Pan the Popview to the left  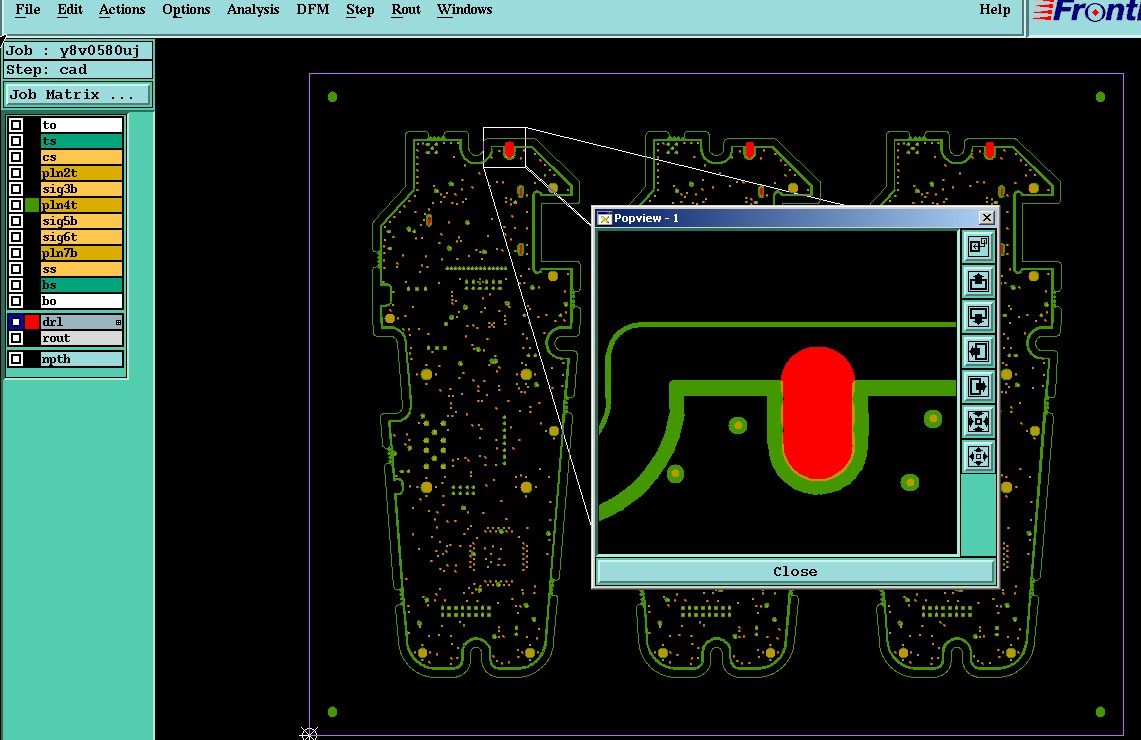978,351
